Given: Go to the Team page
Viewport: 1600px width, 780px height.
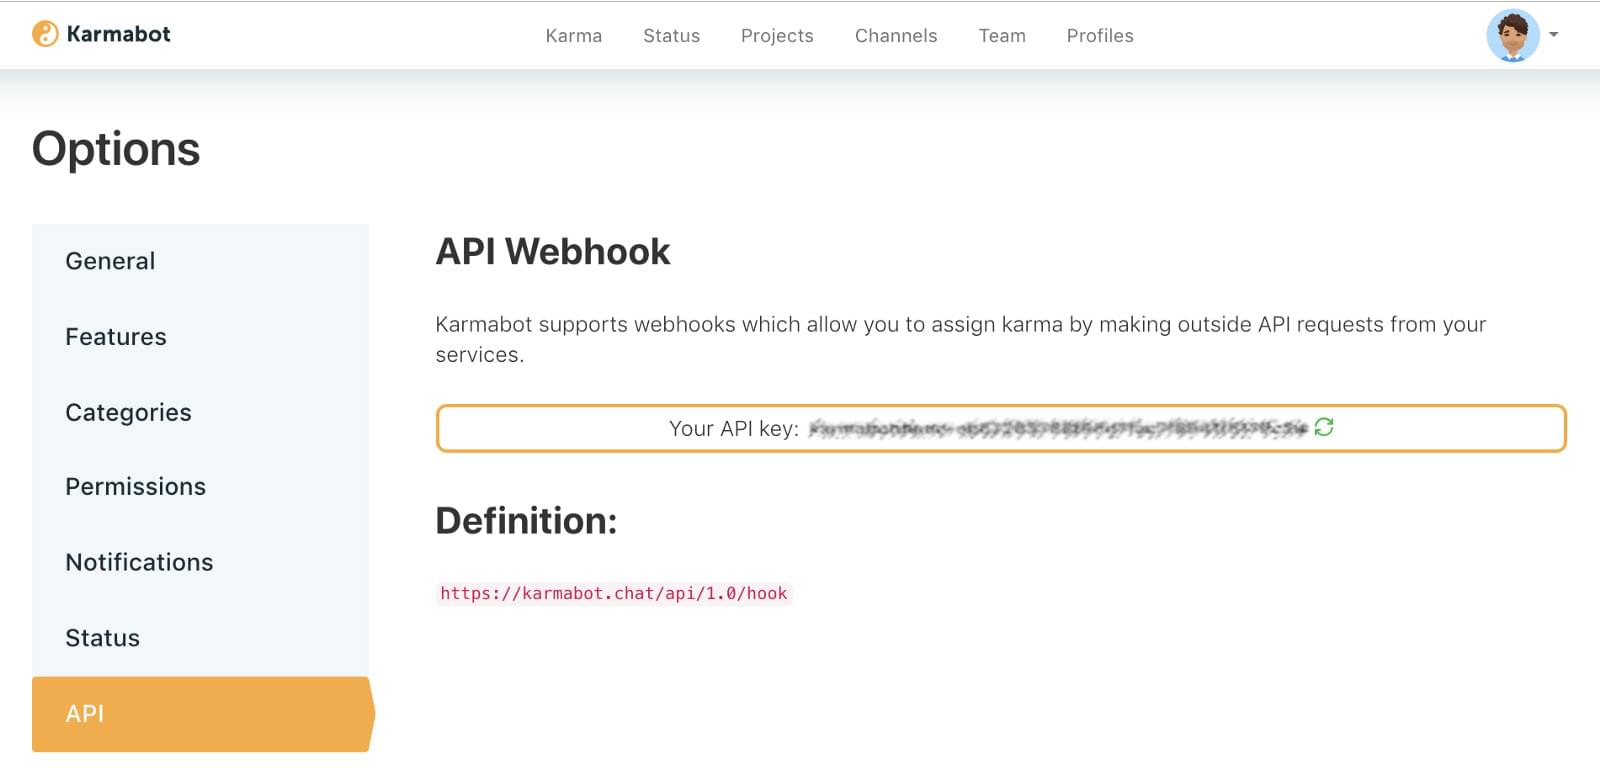Looking at the screenshot, I should [x=1002, y=36].
